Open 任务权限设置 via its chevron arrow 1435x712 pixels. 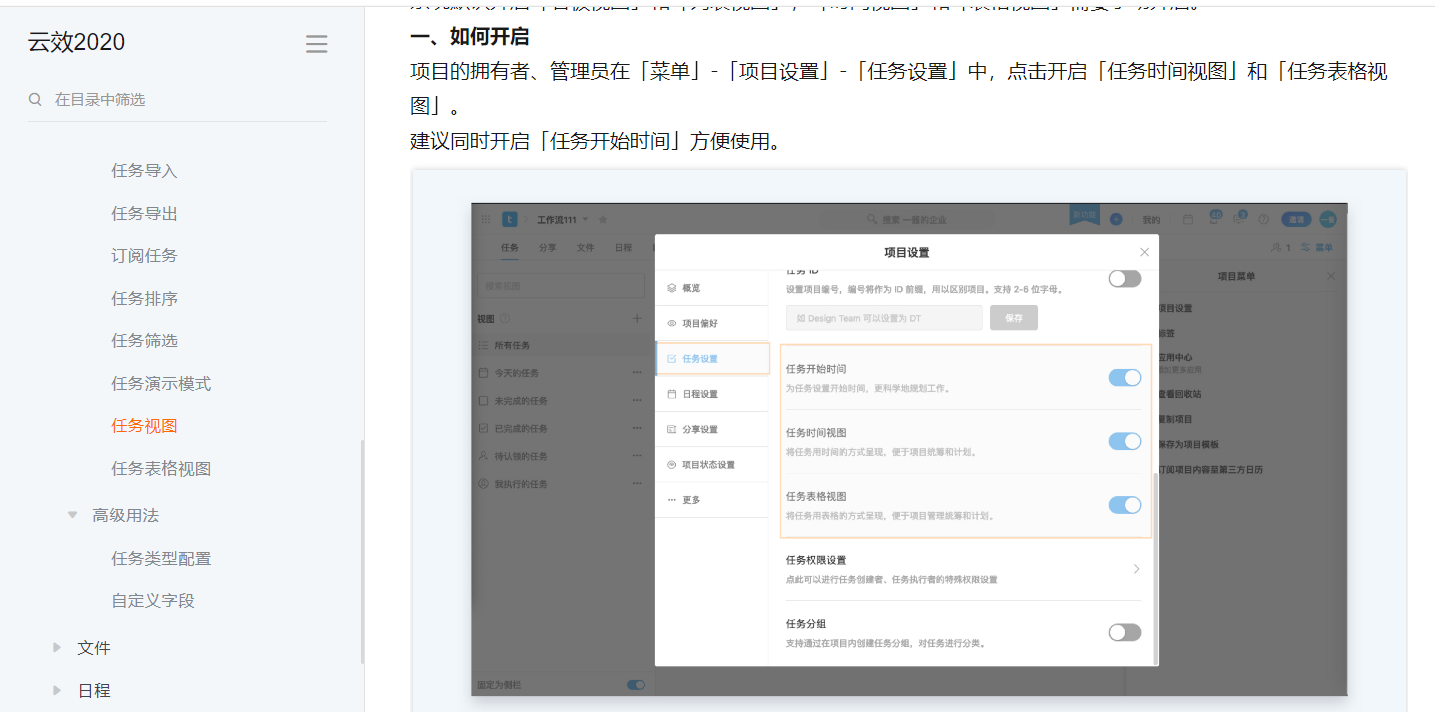coord(1137,567)
